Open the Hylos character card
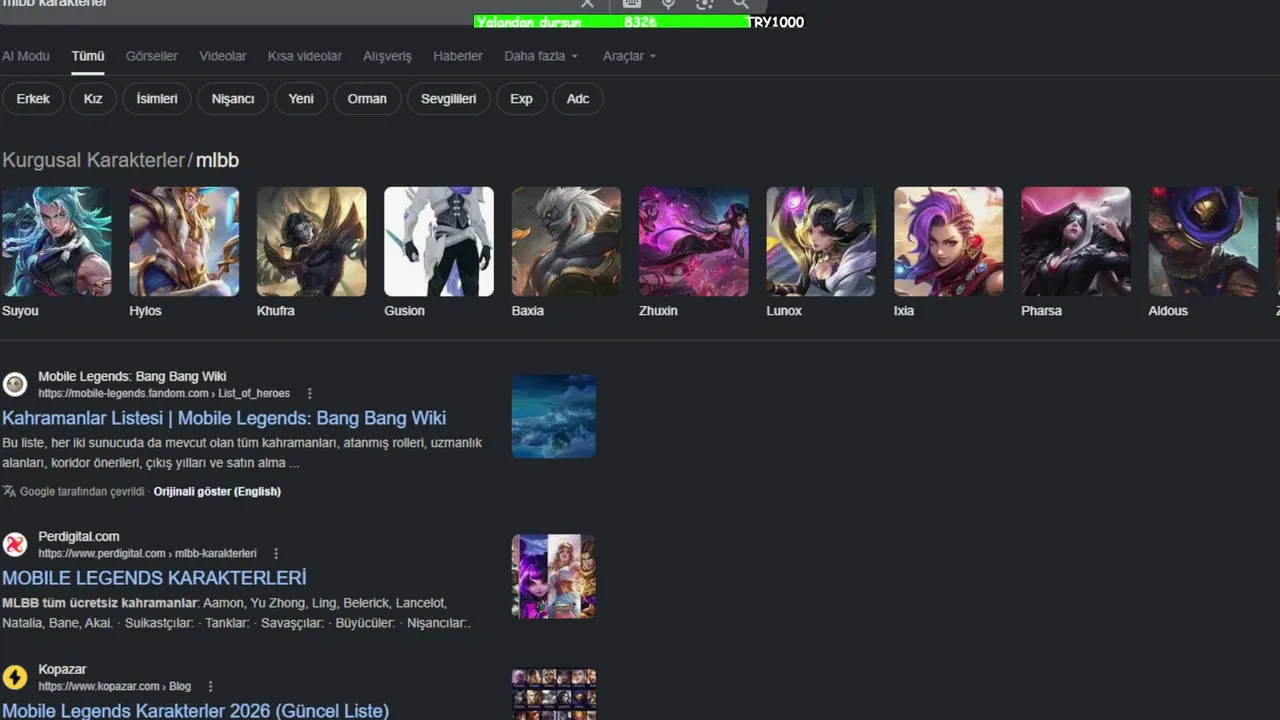Image resolution: width=1280 pixels, height=720 pixels. coord(184,252)
